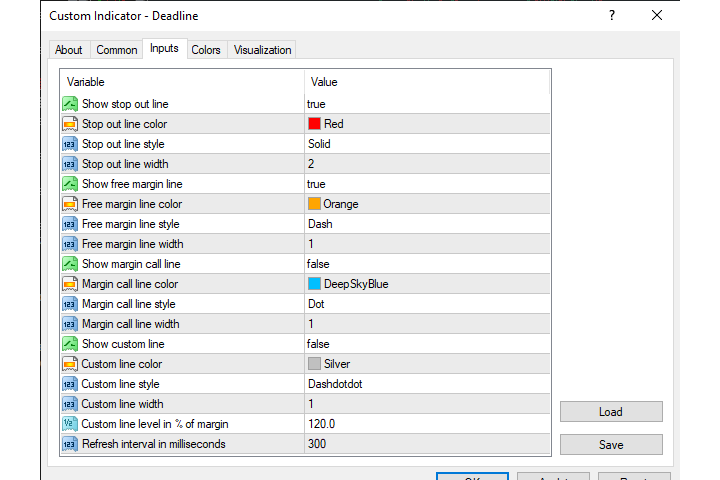This screenshot has height=480, width=720.
Task: Select 'Custom line style' label
Action: [120, 384]
